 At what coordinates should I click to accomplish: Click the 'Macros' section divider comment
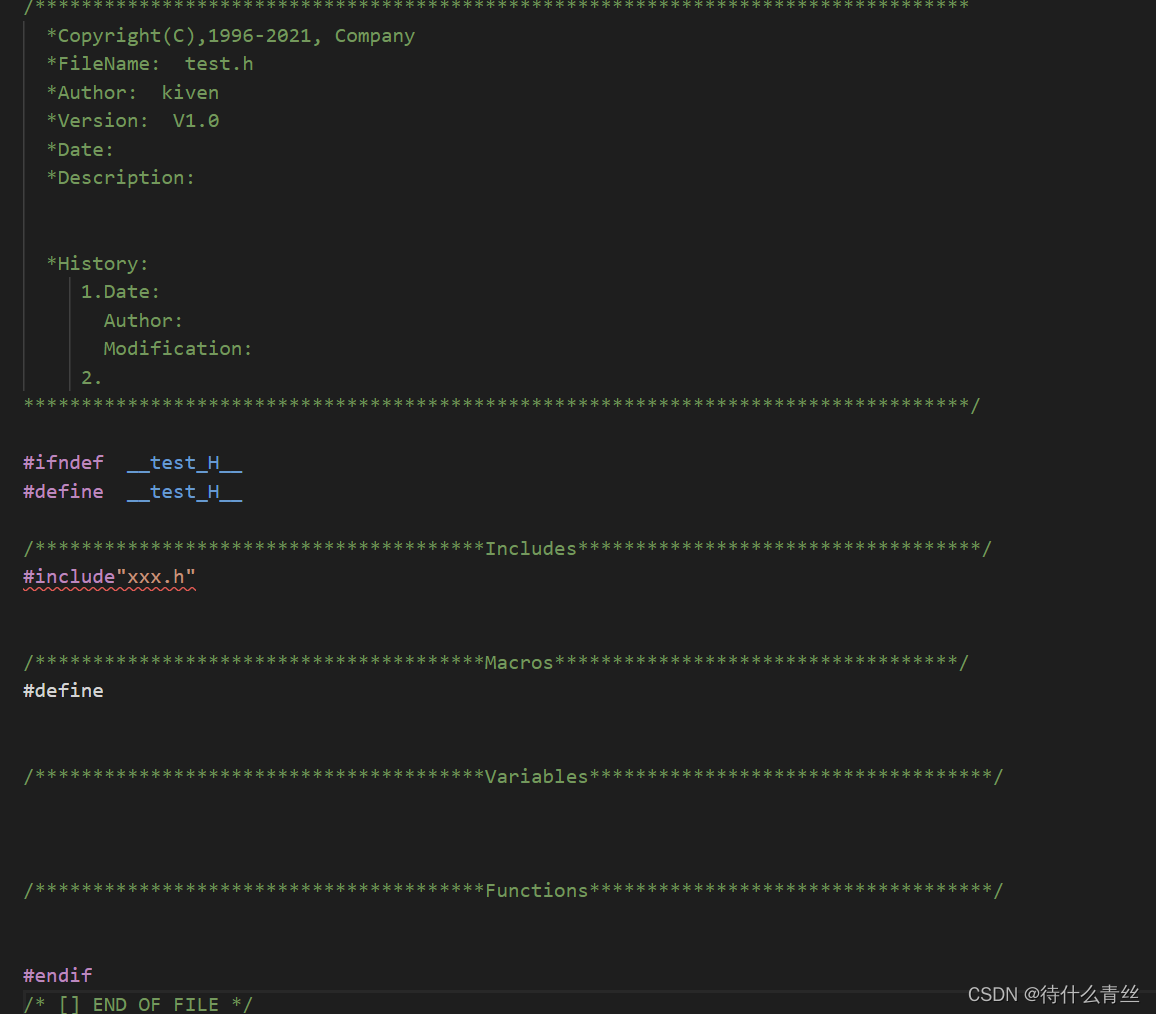[x=496, y=662]
